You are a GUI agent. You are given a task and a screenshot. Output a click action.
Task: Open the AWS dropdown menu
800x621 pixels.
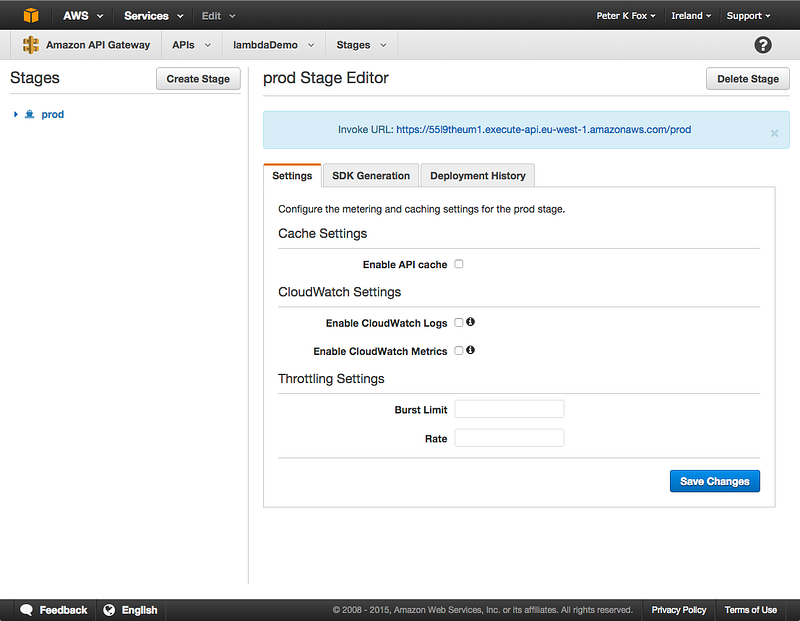(83, 16)
